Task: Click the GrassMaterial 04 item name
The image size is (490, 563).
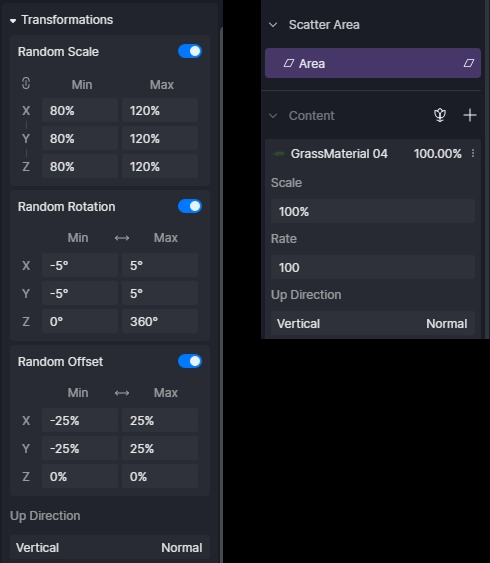Action: [x=339, y=154]
